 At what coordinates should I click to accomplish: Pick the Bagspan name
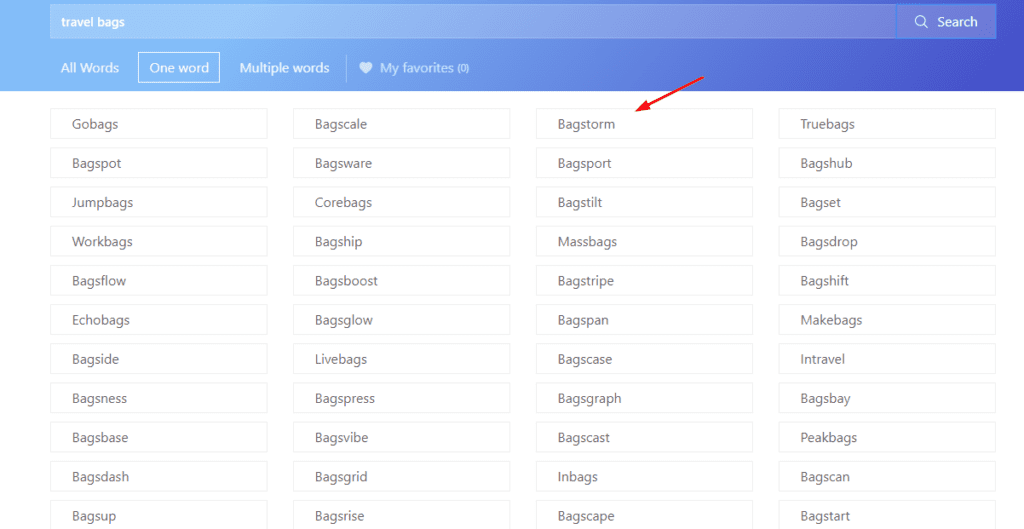pyautogui.click(x=645, y=319)
